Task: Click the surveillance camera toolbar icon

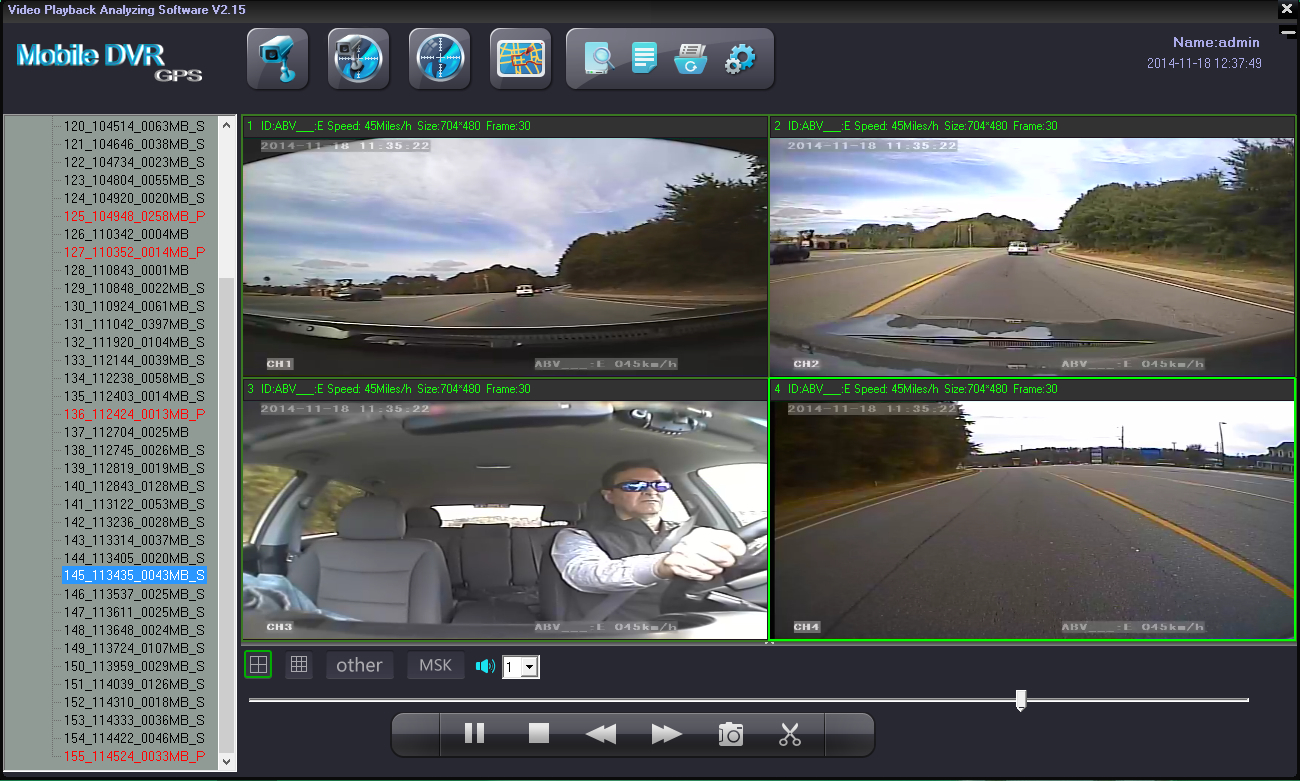Action: coord(277,59)
